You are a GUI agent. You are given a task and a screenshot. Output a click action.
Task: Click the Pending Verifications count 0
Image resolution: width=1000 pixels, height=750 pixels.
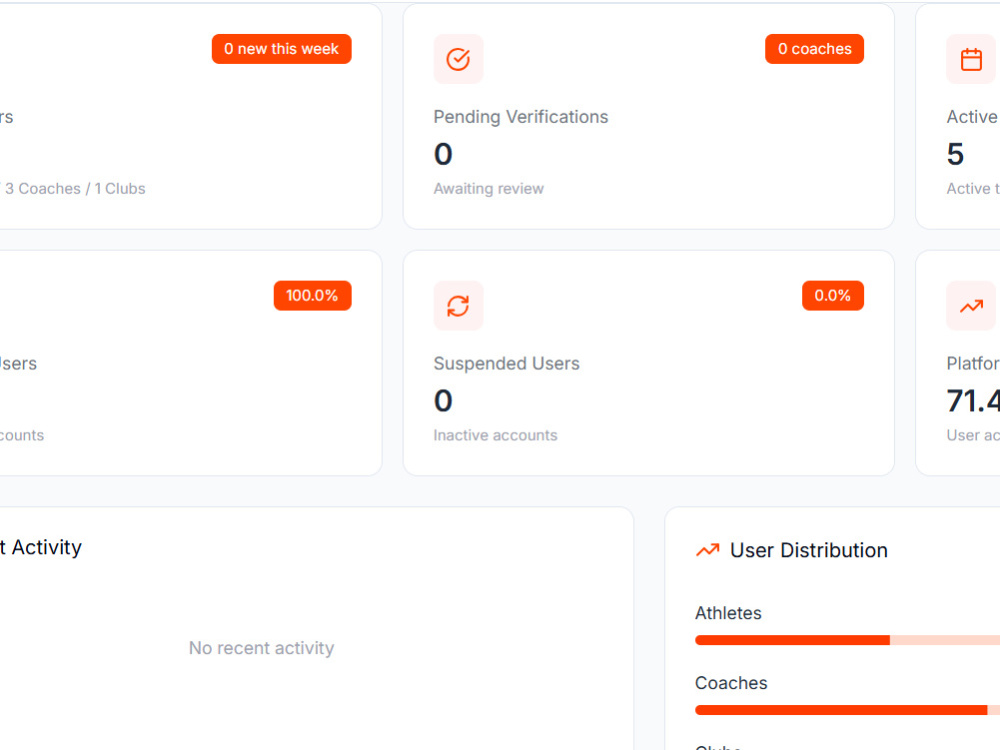point(443,154)
